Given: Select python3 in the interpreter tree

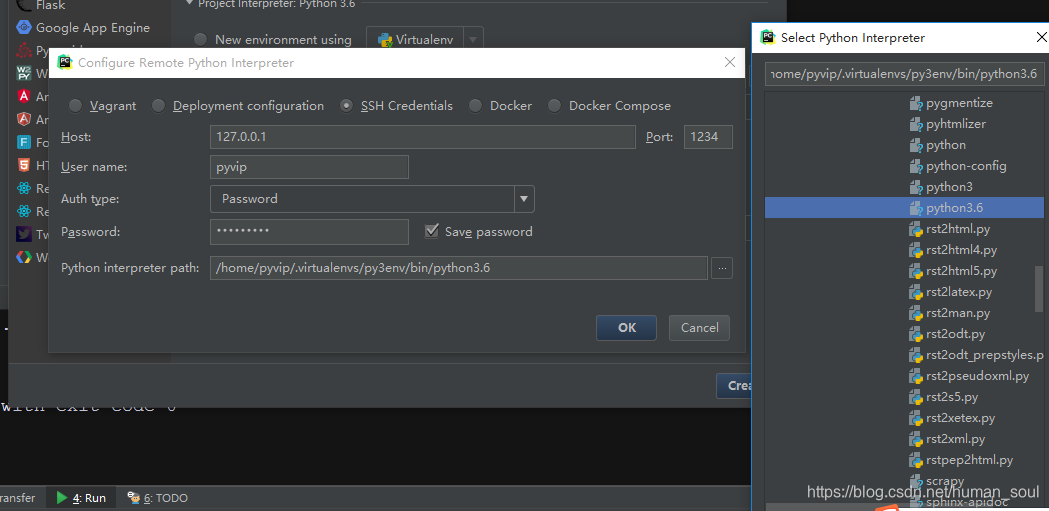Looking at the screenshot, I should pos(949,187).
